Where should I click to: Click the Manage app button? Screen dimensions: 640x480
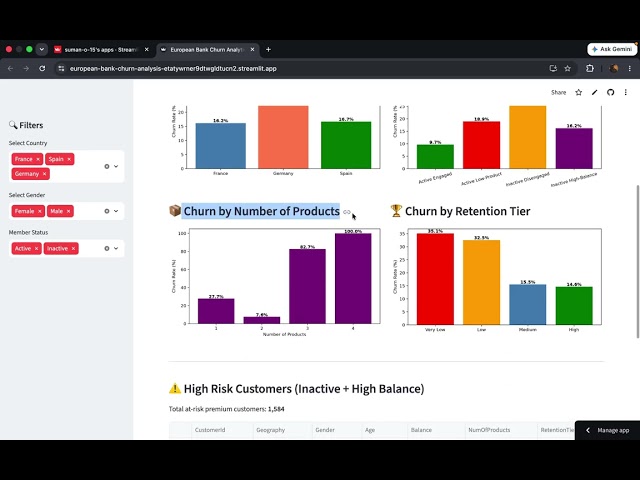tap(607, 430)
